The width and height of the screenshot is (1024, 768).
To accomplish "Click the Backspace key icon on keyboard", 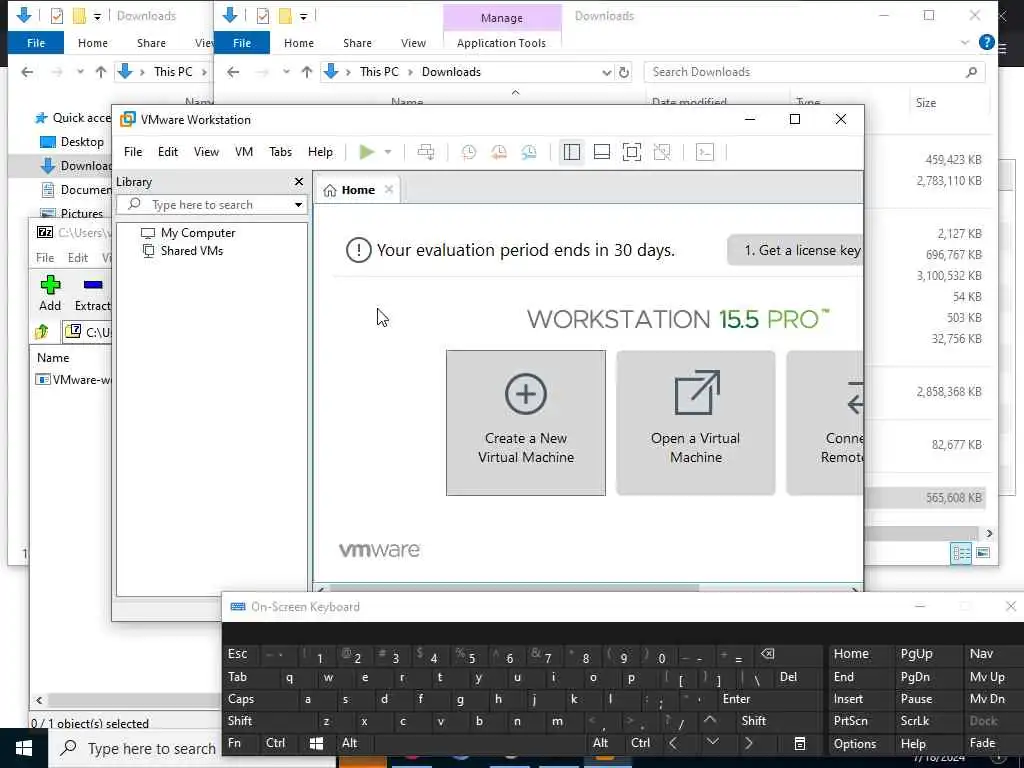I will click(x=768, y=654).
